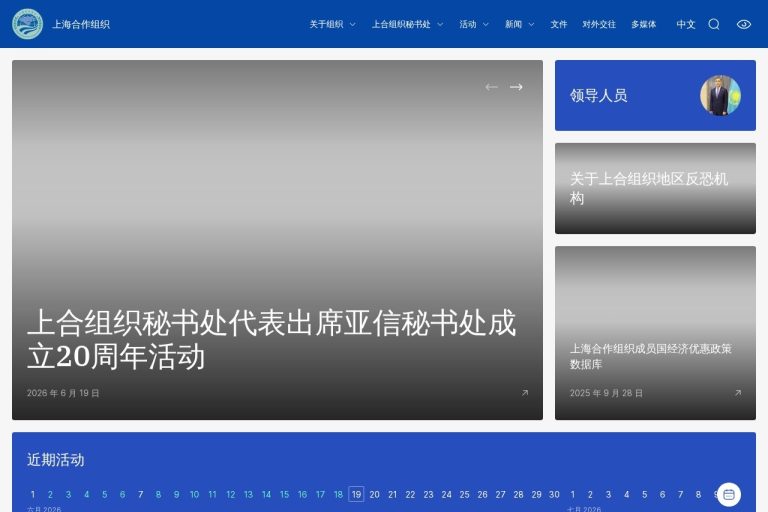
Task: Open headline article via its corner arrow icon
Action: (525, 393)
